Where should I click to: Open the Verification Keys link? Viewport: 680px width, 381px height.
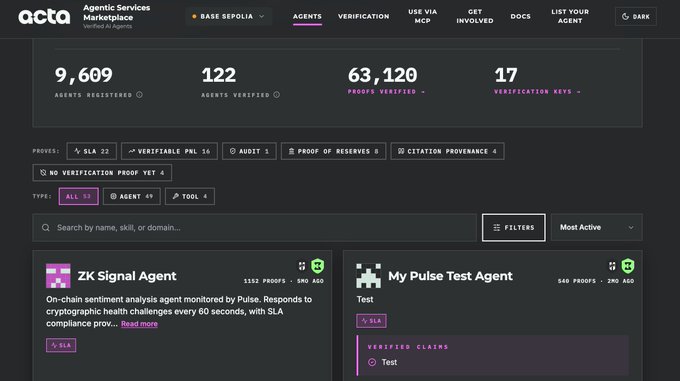coord(537,92)
